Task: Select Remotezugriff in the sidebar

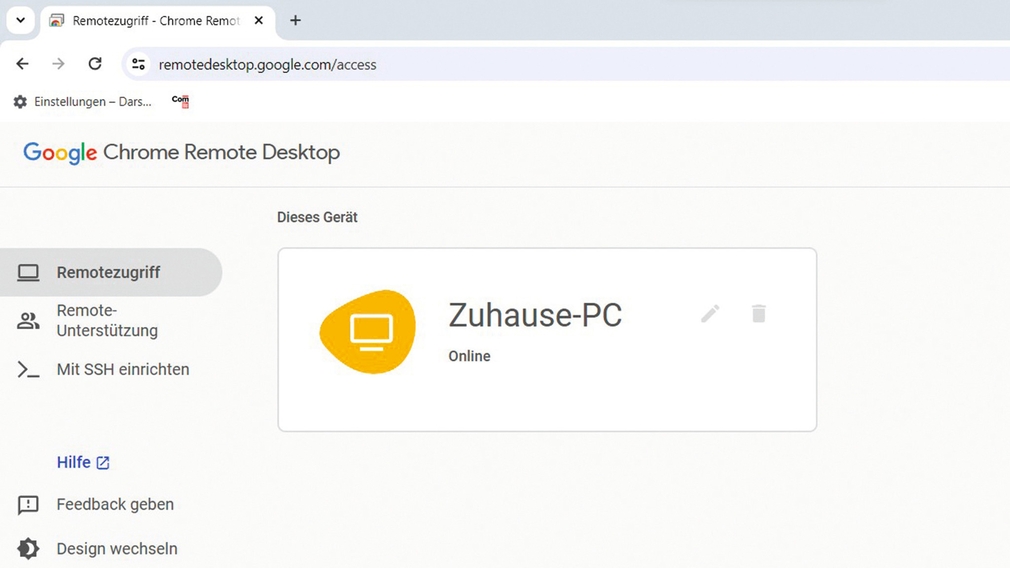Action: pos(111,272)
